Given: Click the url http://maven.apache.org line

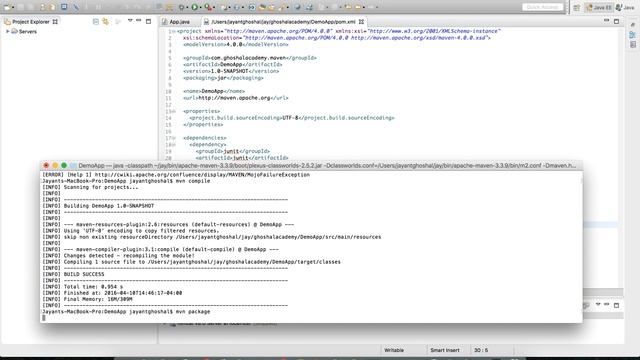Looking at the screenshot, I should pyautogui.click(x=236, y=98).
